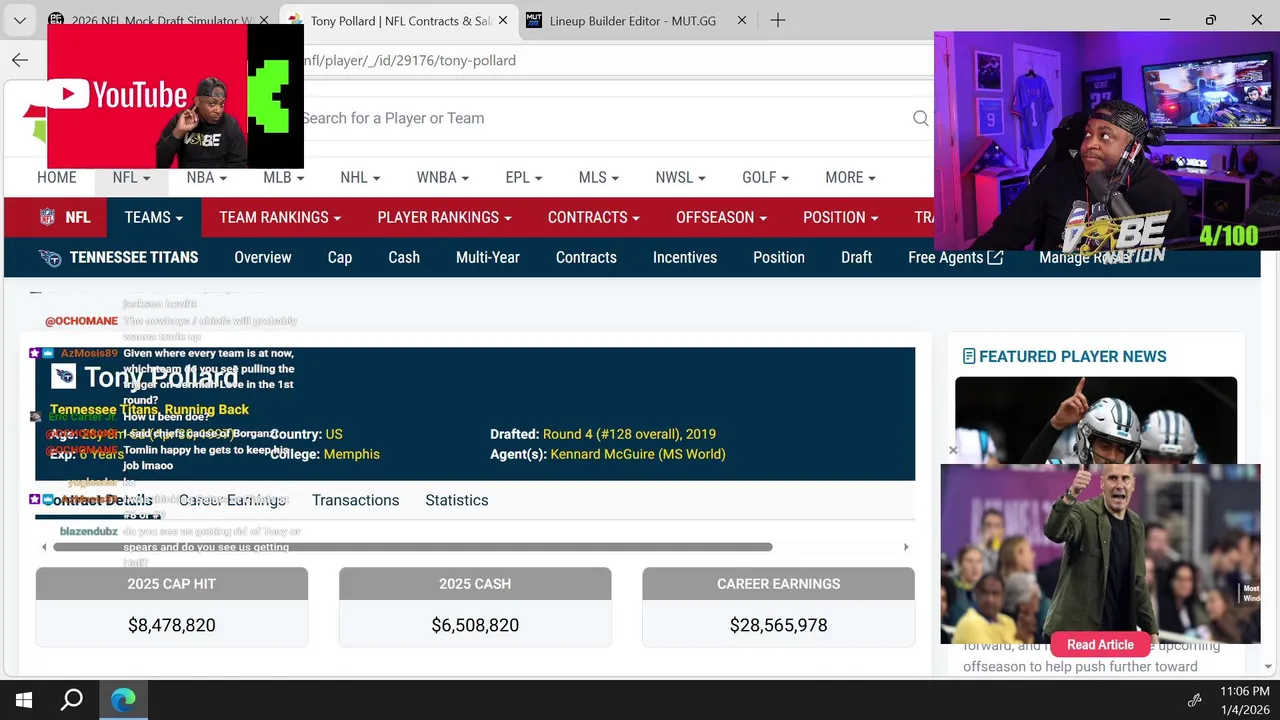Click the Microsoft Edge taskbar icon
The height and width of the screenshot is (720, 1280).
(123, 700)
